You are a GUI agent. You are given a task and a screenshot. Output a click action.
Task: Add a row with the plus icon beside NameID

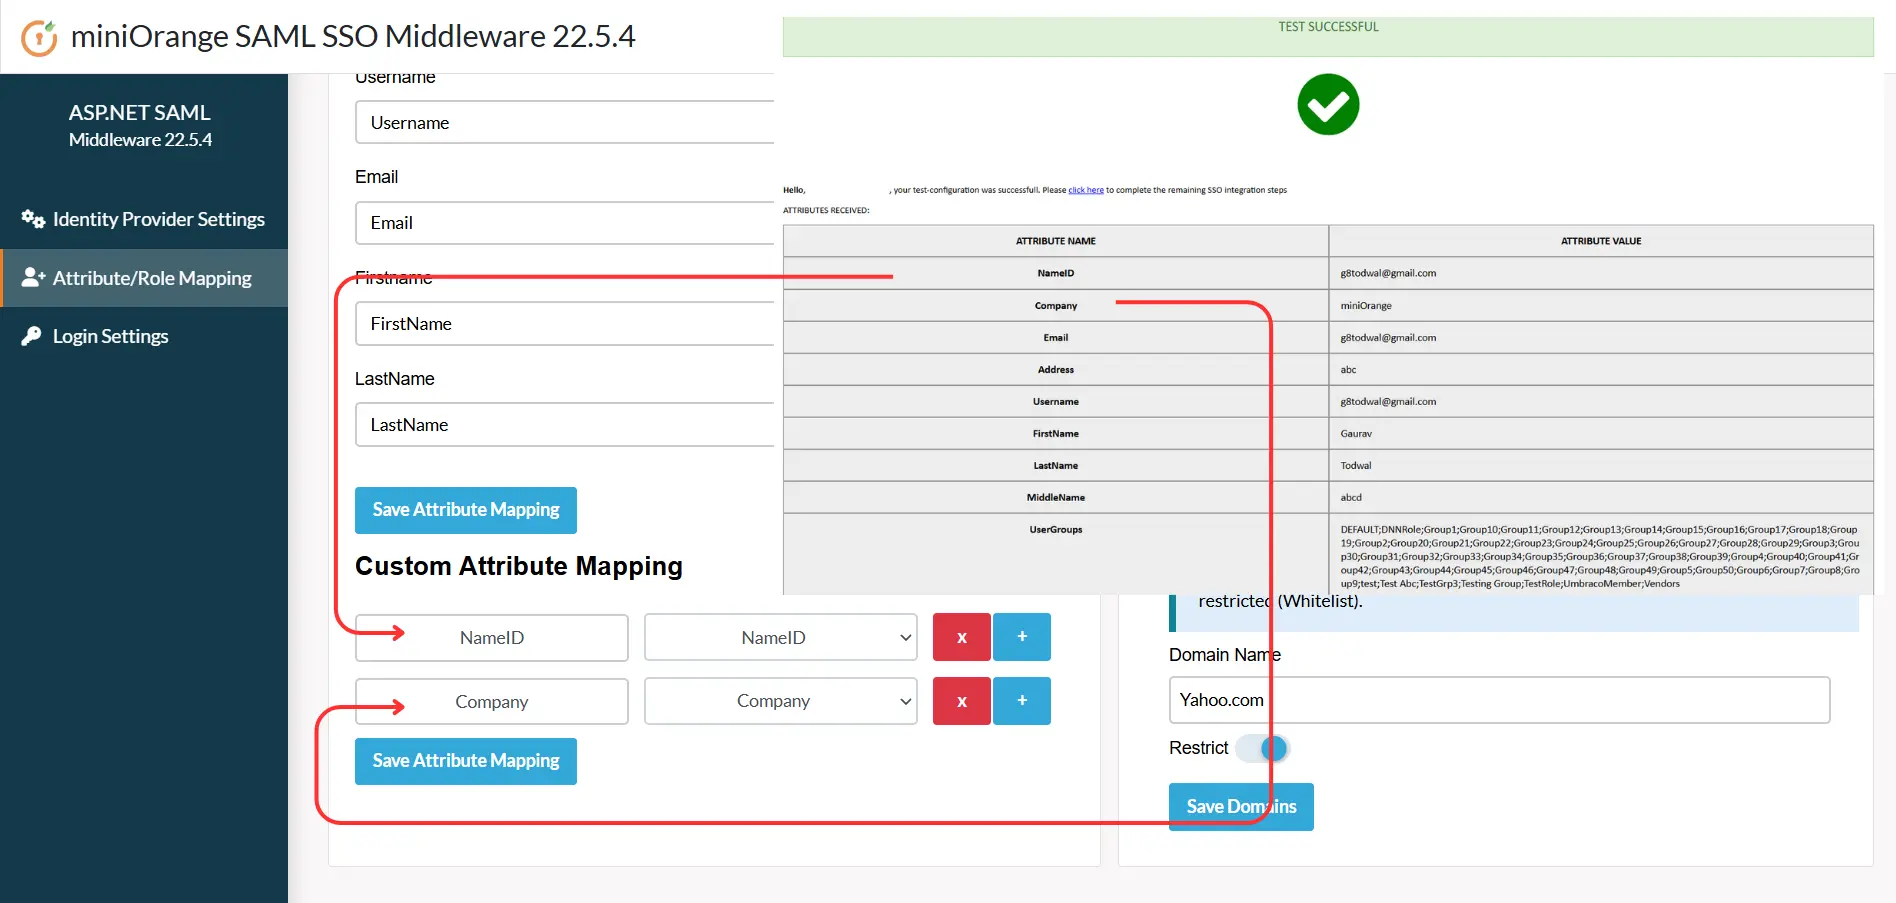point(1021,637)
